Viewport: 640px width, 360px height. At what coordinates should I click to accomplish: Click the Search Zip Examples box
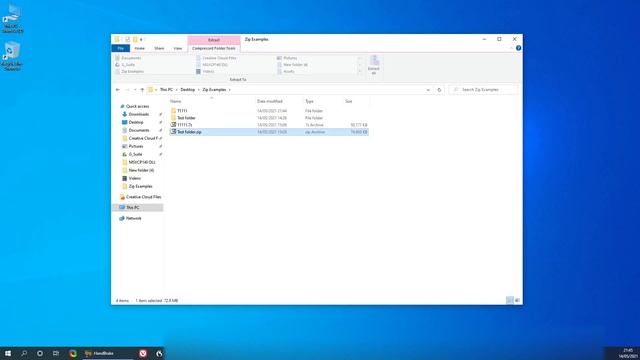pos(484,89)
